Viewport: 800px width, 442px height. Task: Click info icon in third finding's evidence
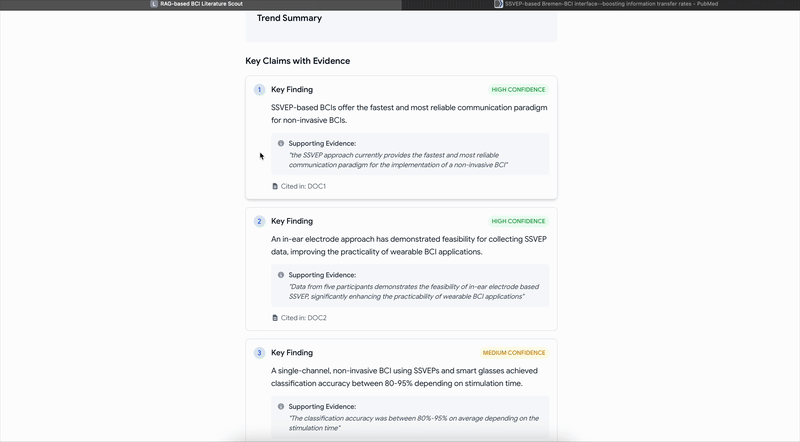tap(281, 406)
